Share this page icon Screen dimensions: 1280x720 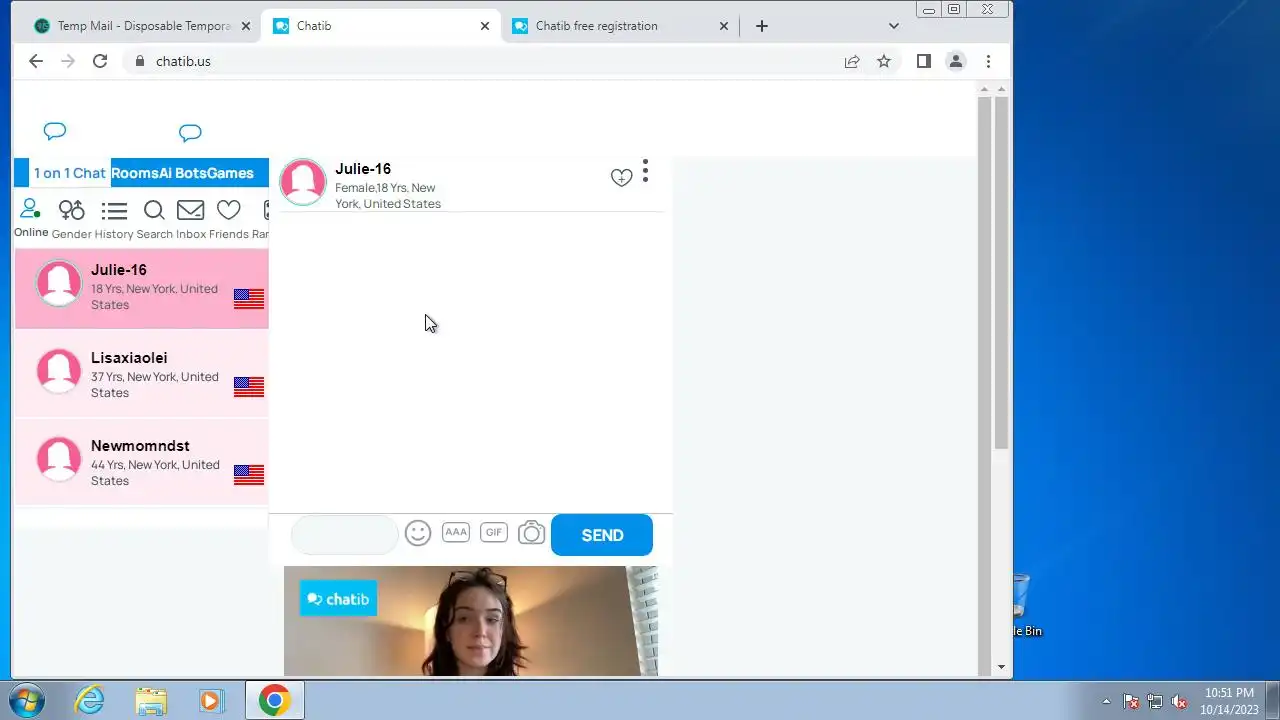pyautogui.click(x=852, y=61)
